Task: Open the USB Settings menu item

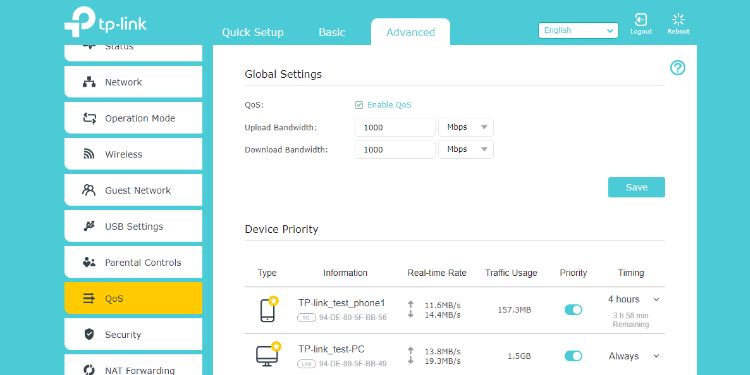Action: point(133,226)
